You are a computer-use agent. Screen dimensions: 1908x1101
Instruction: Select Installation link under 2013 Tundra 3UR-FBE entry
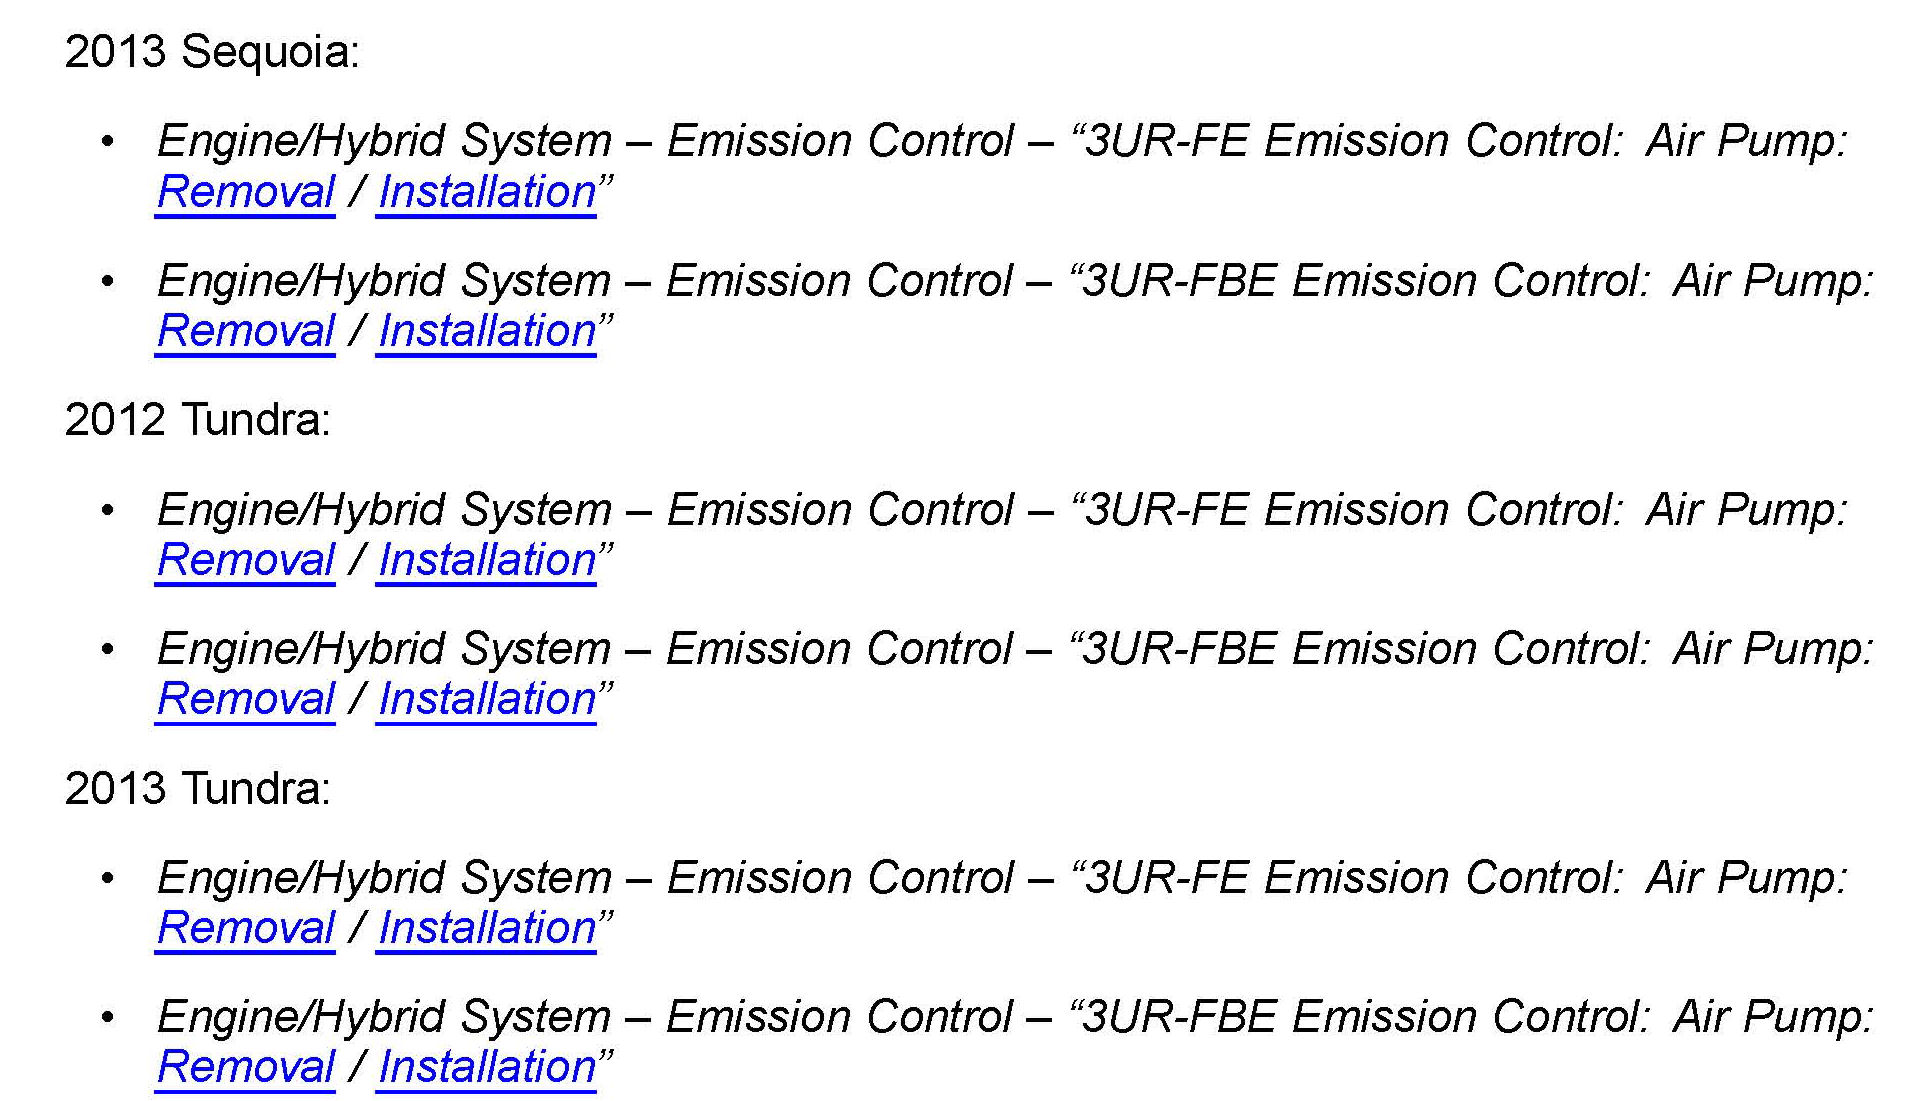pos(487,1067)
